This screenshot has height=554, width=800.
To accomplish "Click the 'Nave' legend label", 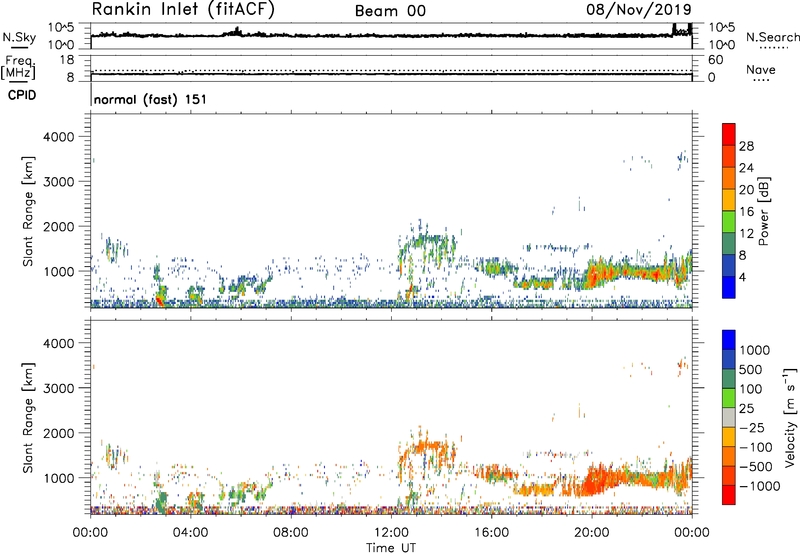I will click(x=761, y=70).
